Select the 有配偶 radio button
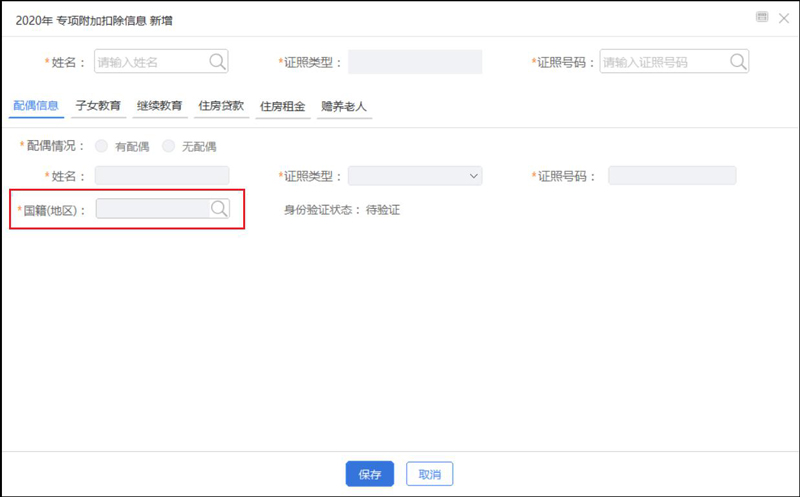Image resolution: width=800 pixels, height=497 pixels. (x=102, y=146)
